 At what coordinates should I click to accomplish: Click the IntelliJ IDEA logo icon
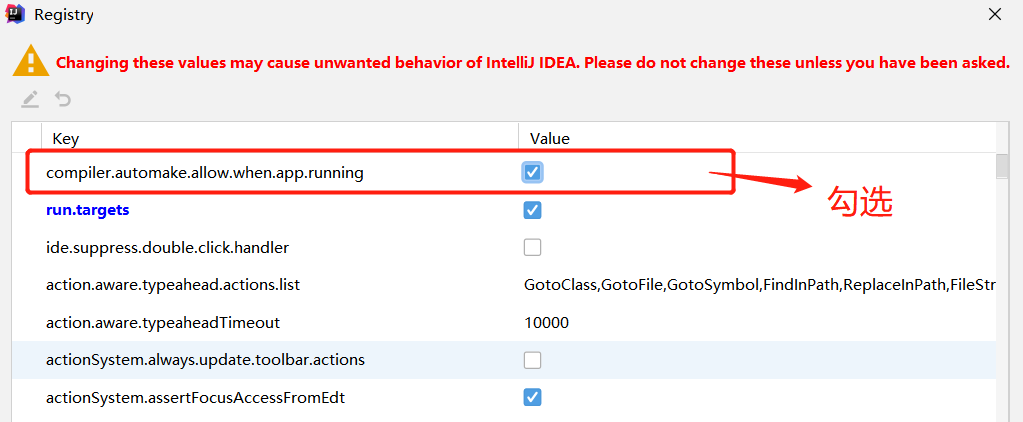click(x=16, y=15)
